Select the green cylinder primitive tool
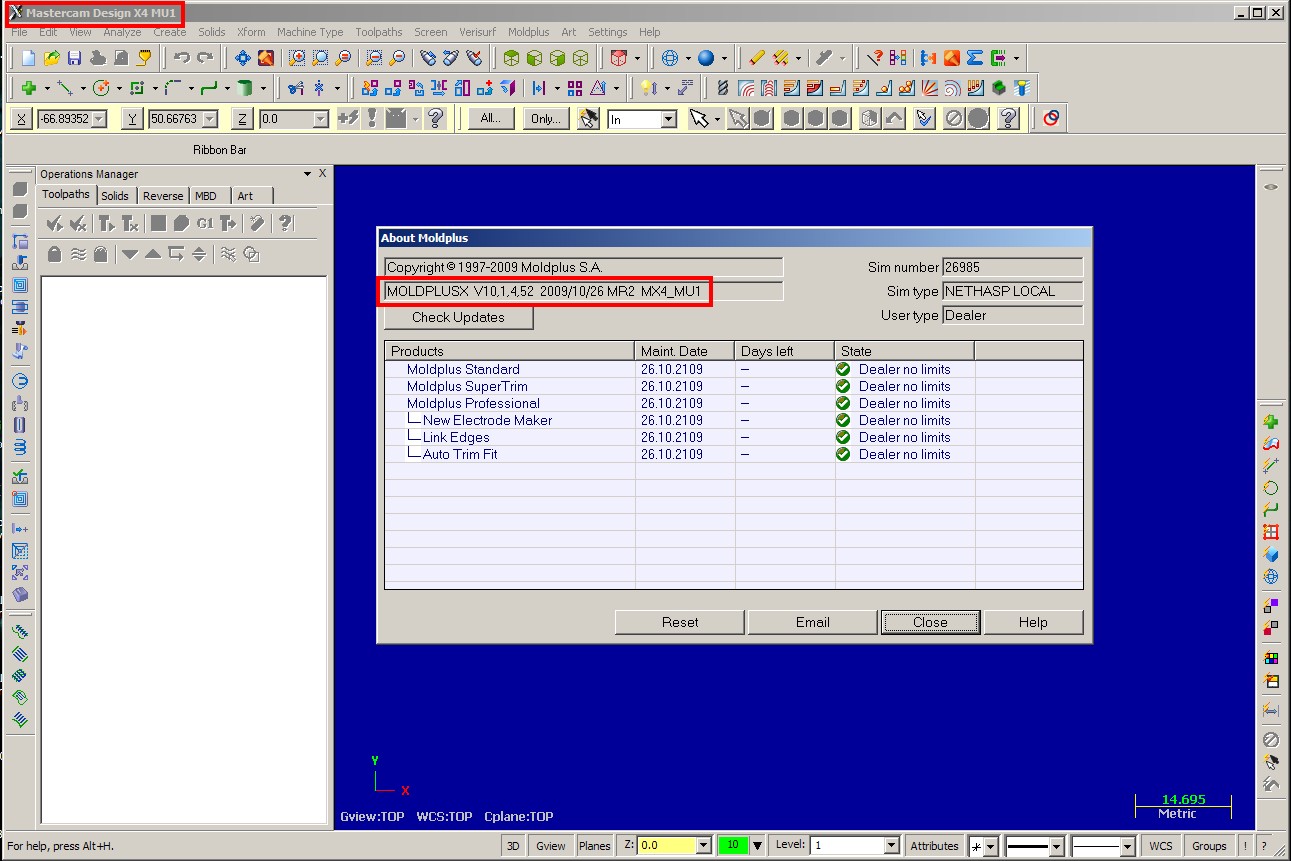Screen dimensions: 1291x861 click(x=245, y=88)
